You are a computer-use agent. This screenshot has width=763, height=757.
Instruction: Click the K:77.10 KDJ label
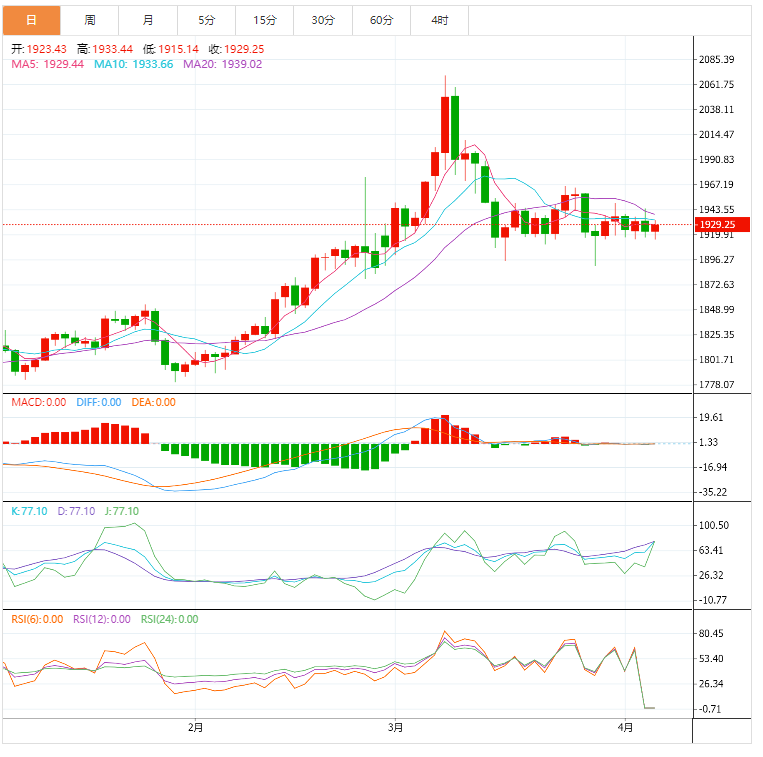click(29, 511)
